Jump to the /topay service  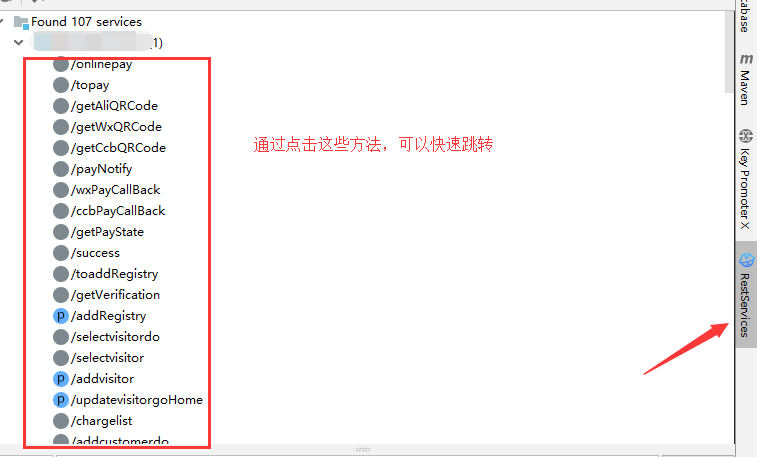pyautogui.click(x=90, y=85)
